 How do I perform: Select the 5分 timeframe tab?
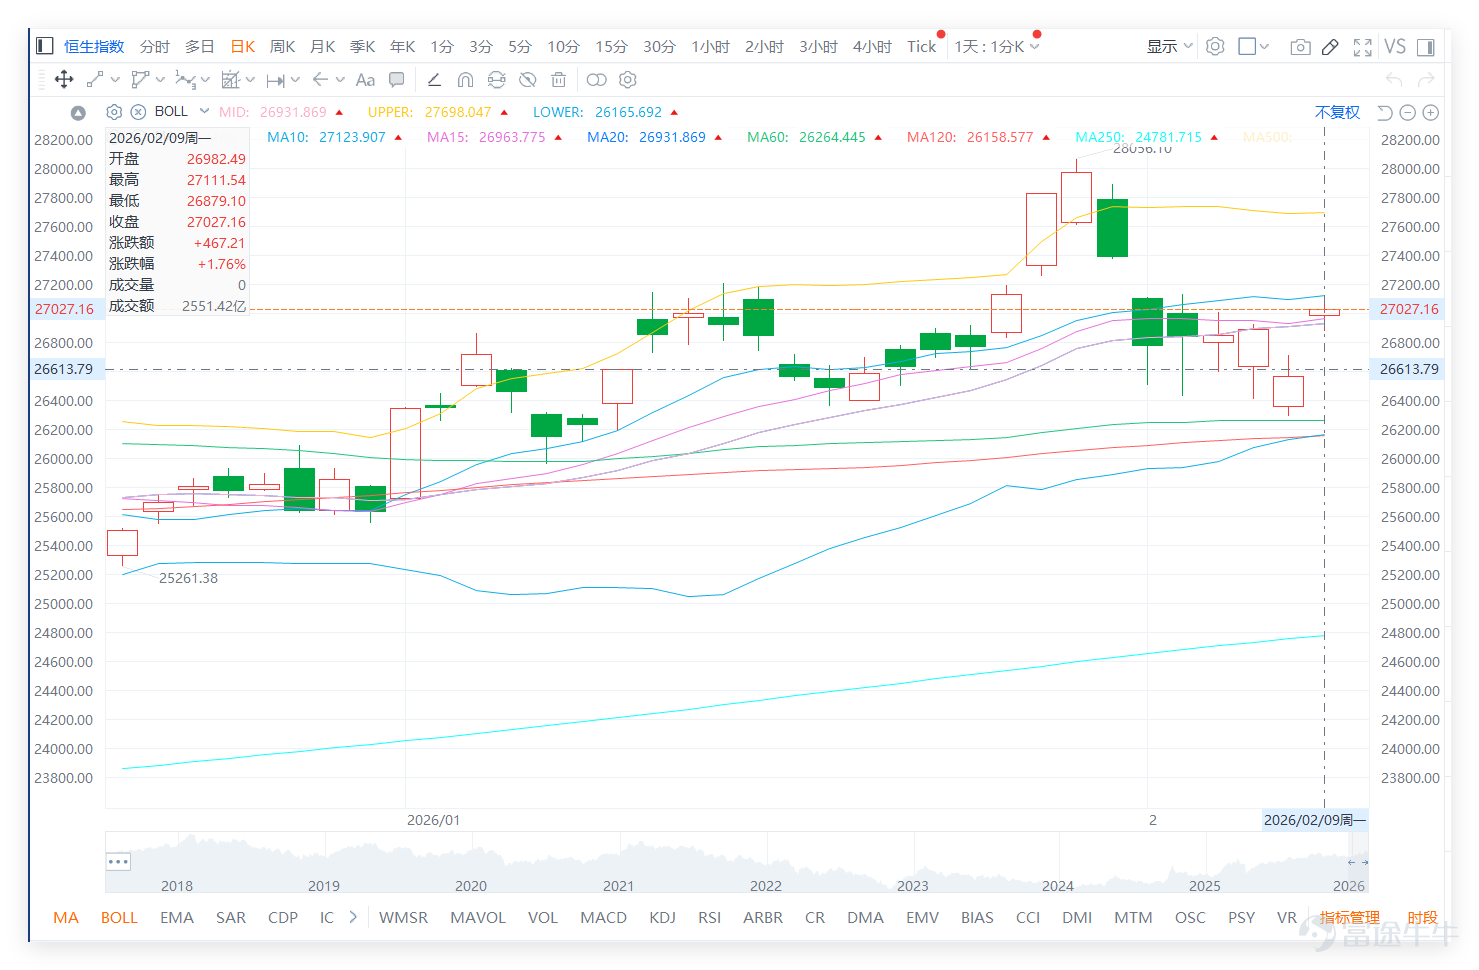tap(520, 46)
